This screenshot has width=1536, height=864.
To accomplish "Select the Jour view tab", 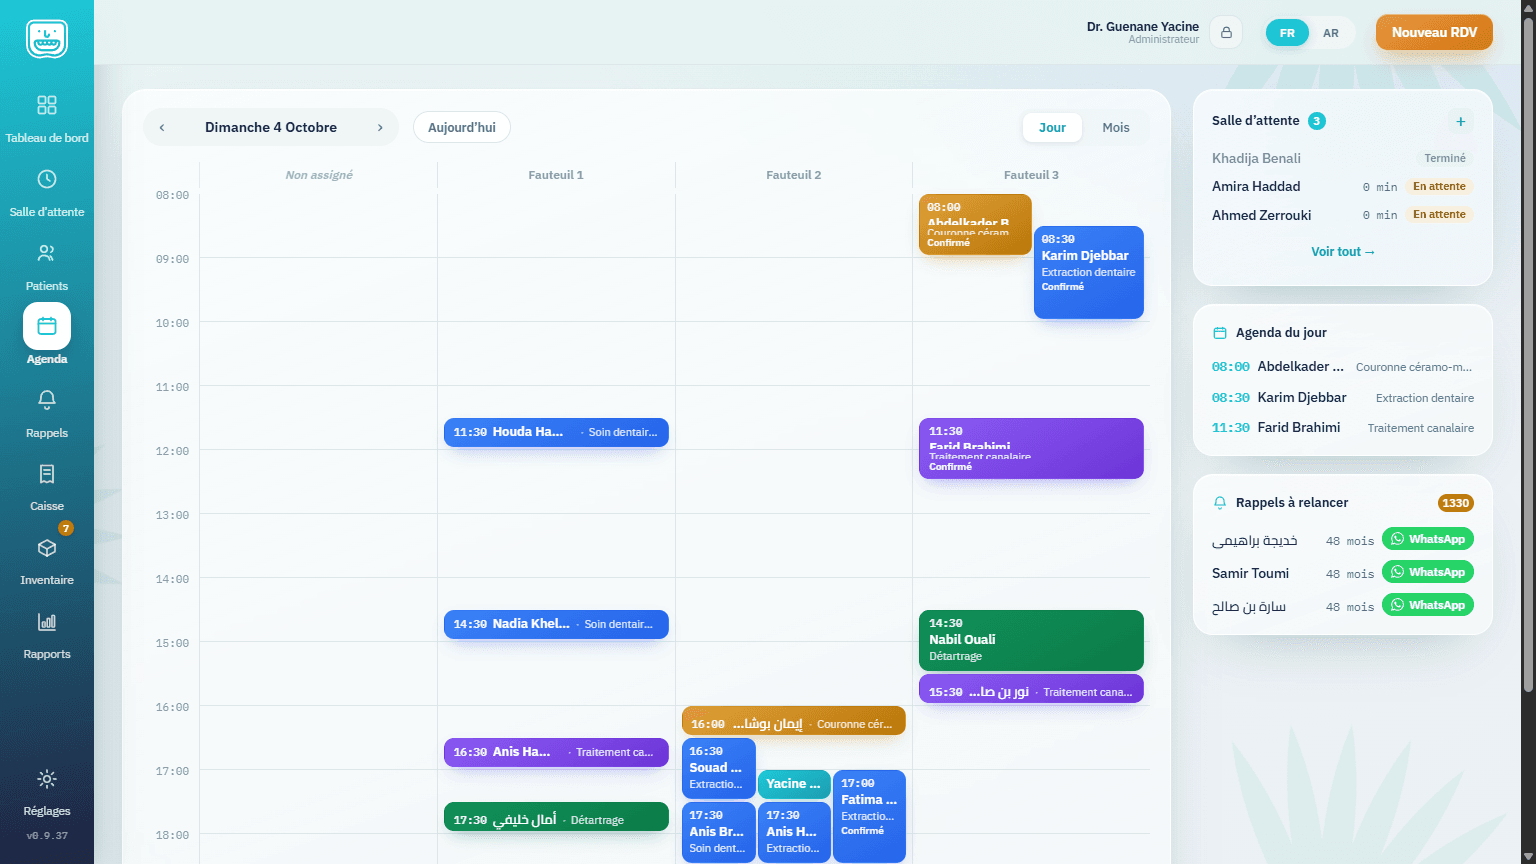I will pos(1052,127).
